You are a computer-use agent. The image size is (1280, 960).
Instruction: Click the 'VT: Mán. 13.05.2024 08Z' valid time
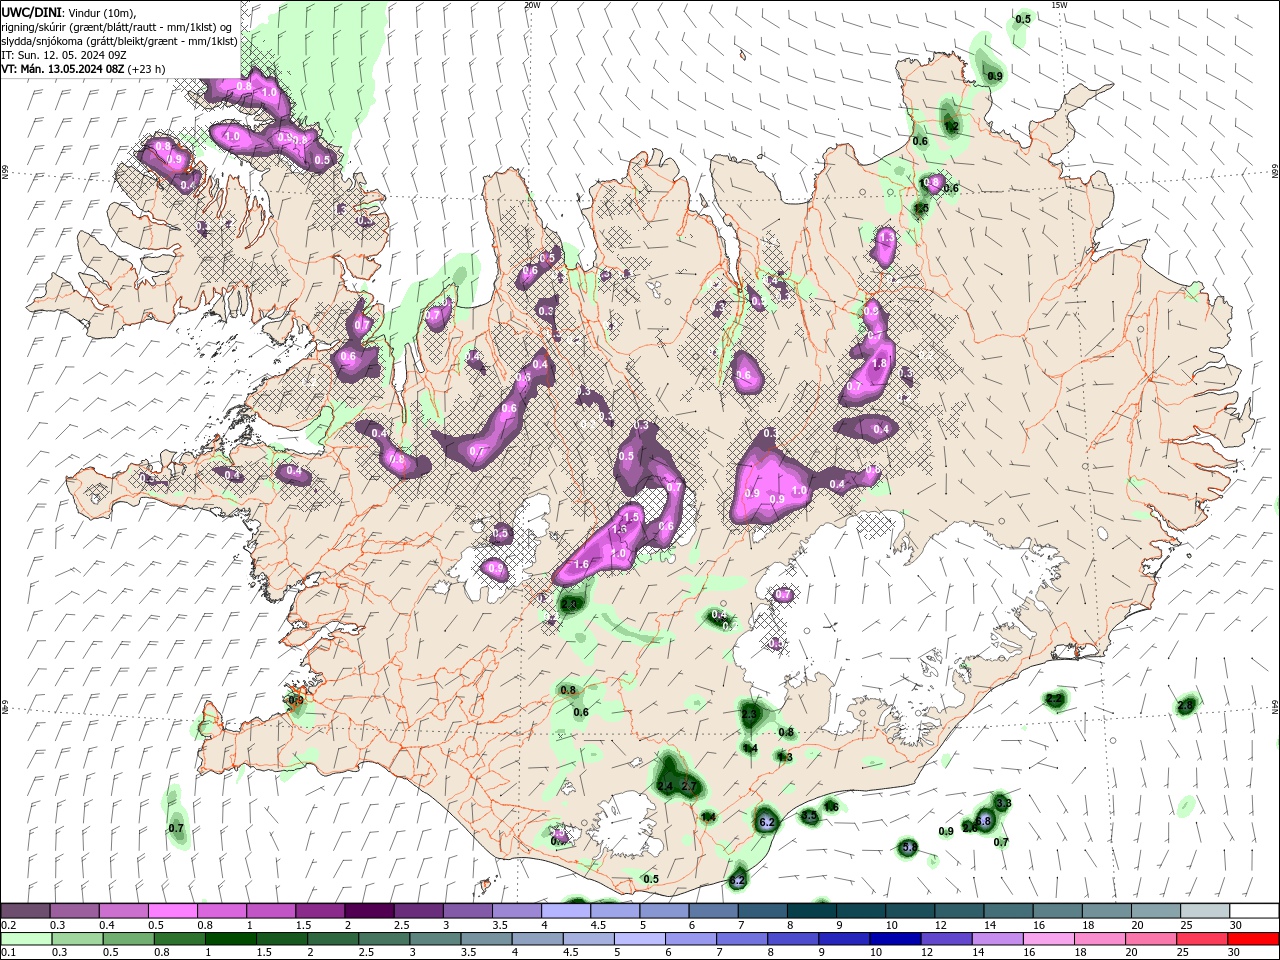pos(63,69)
